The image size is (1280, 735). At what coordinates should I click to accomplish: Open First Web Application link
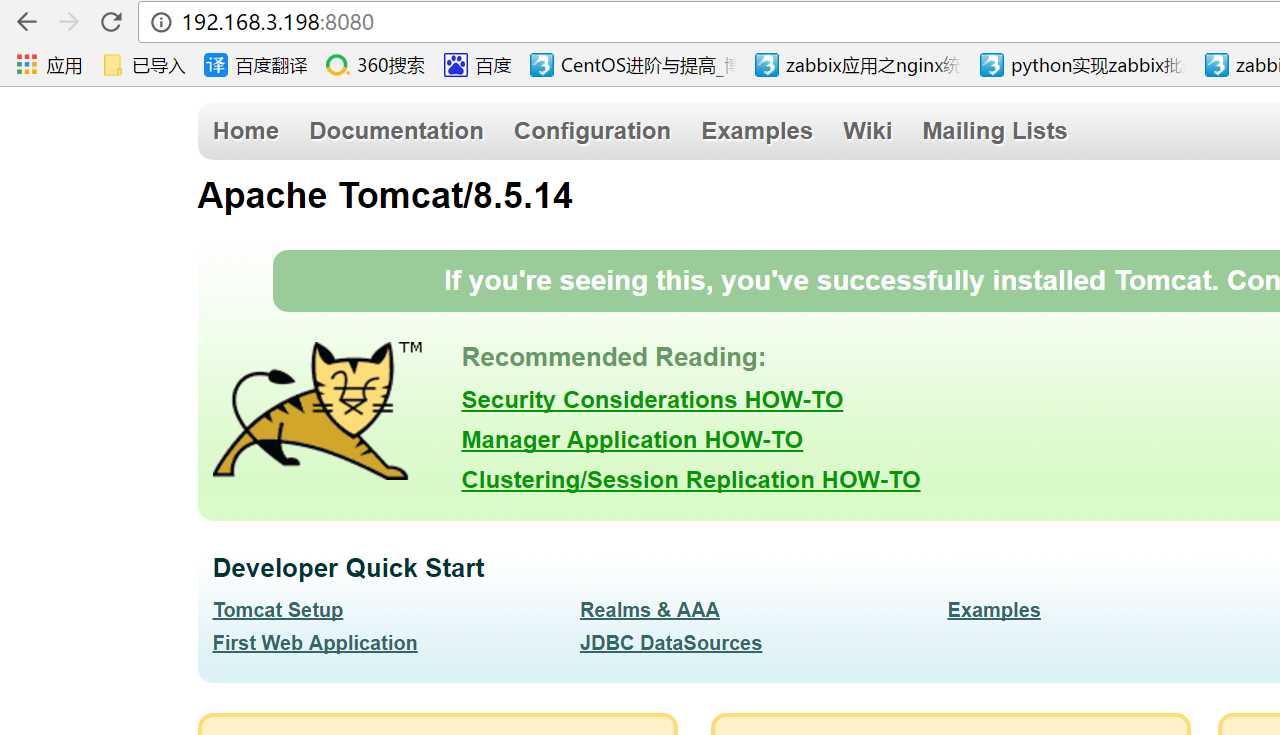point(315,643)
